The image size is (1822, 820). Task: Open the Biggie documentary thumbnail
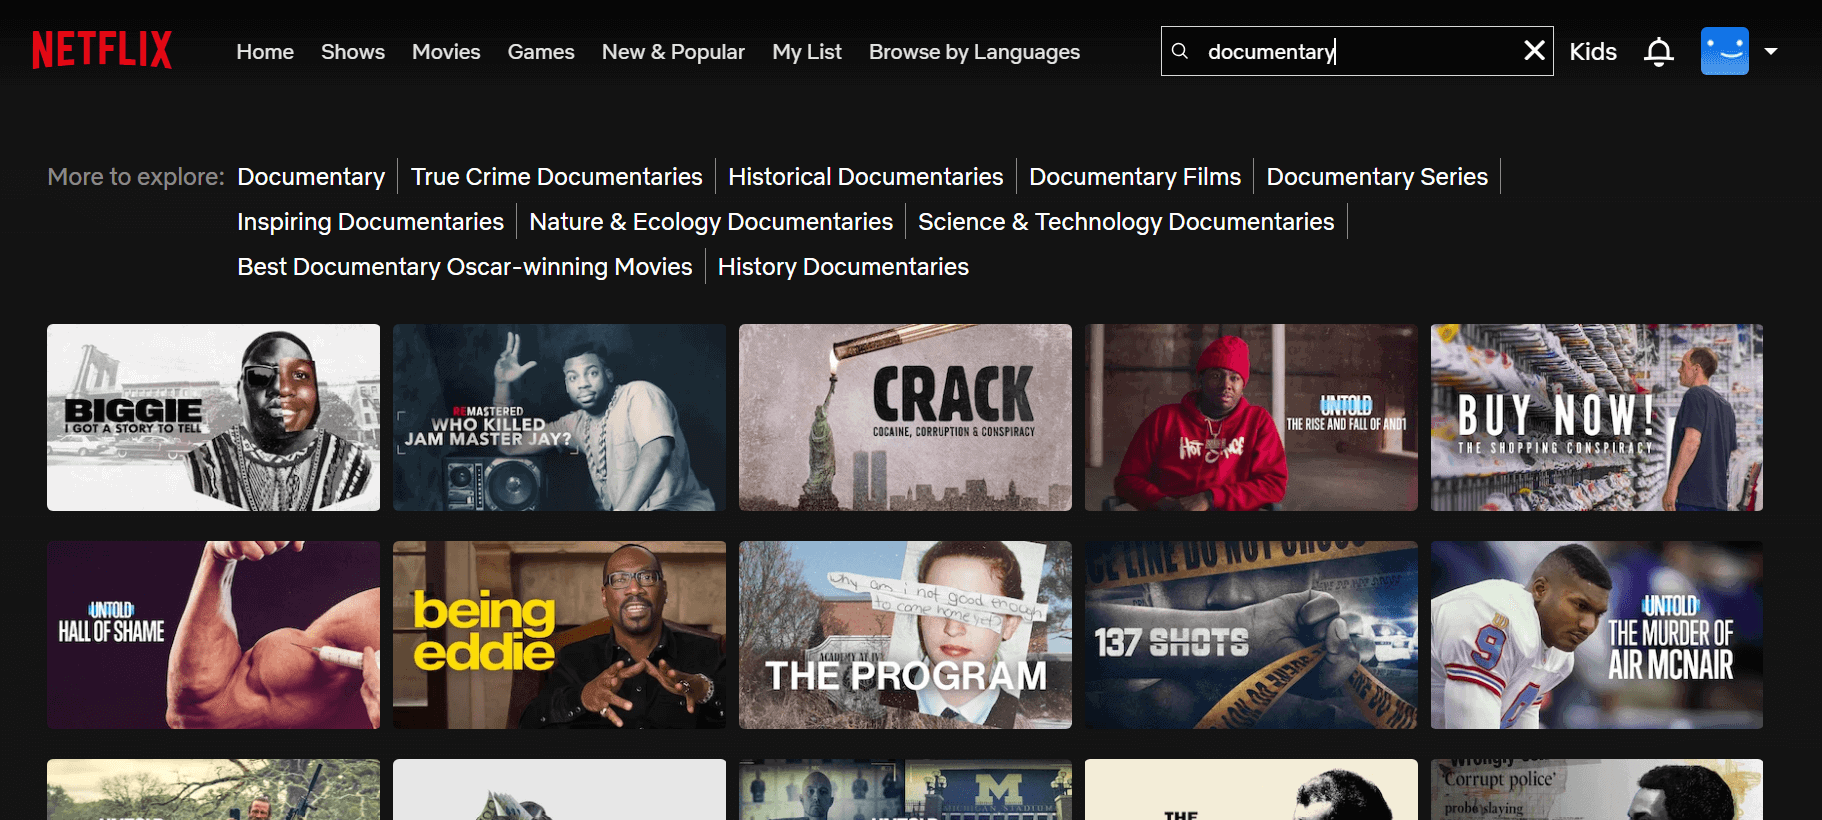coord(213,417)
